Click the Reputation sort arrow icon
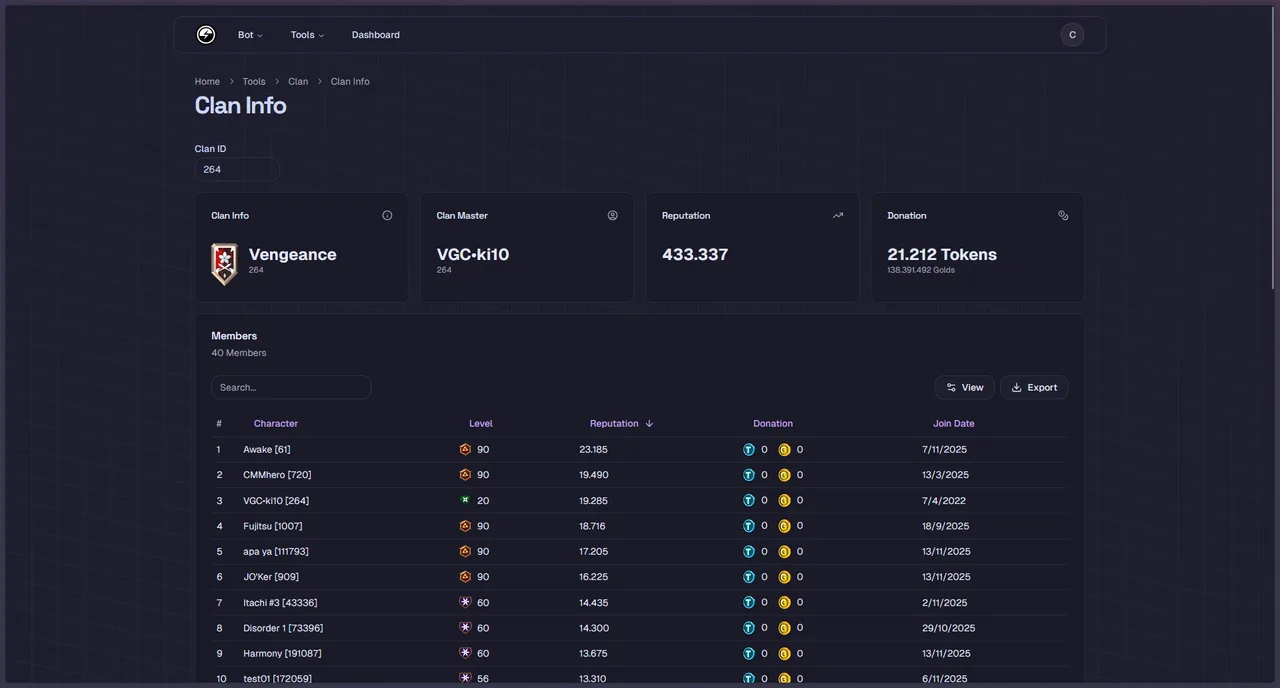1280x688 pixels. 649,424
